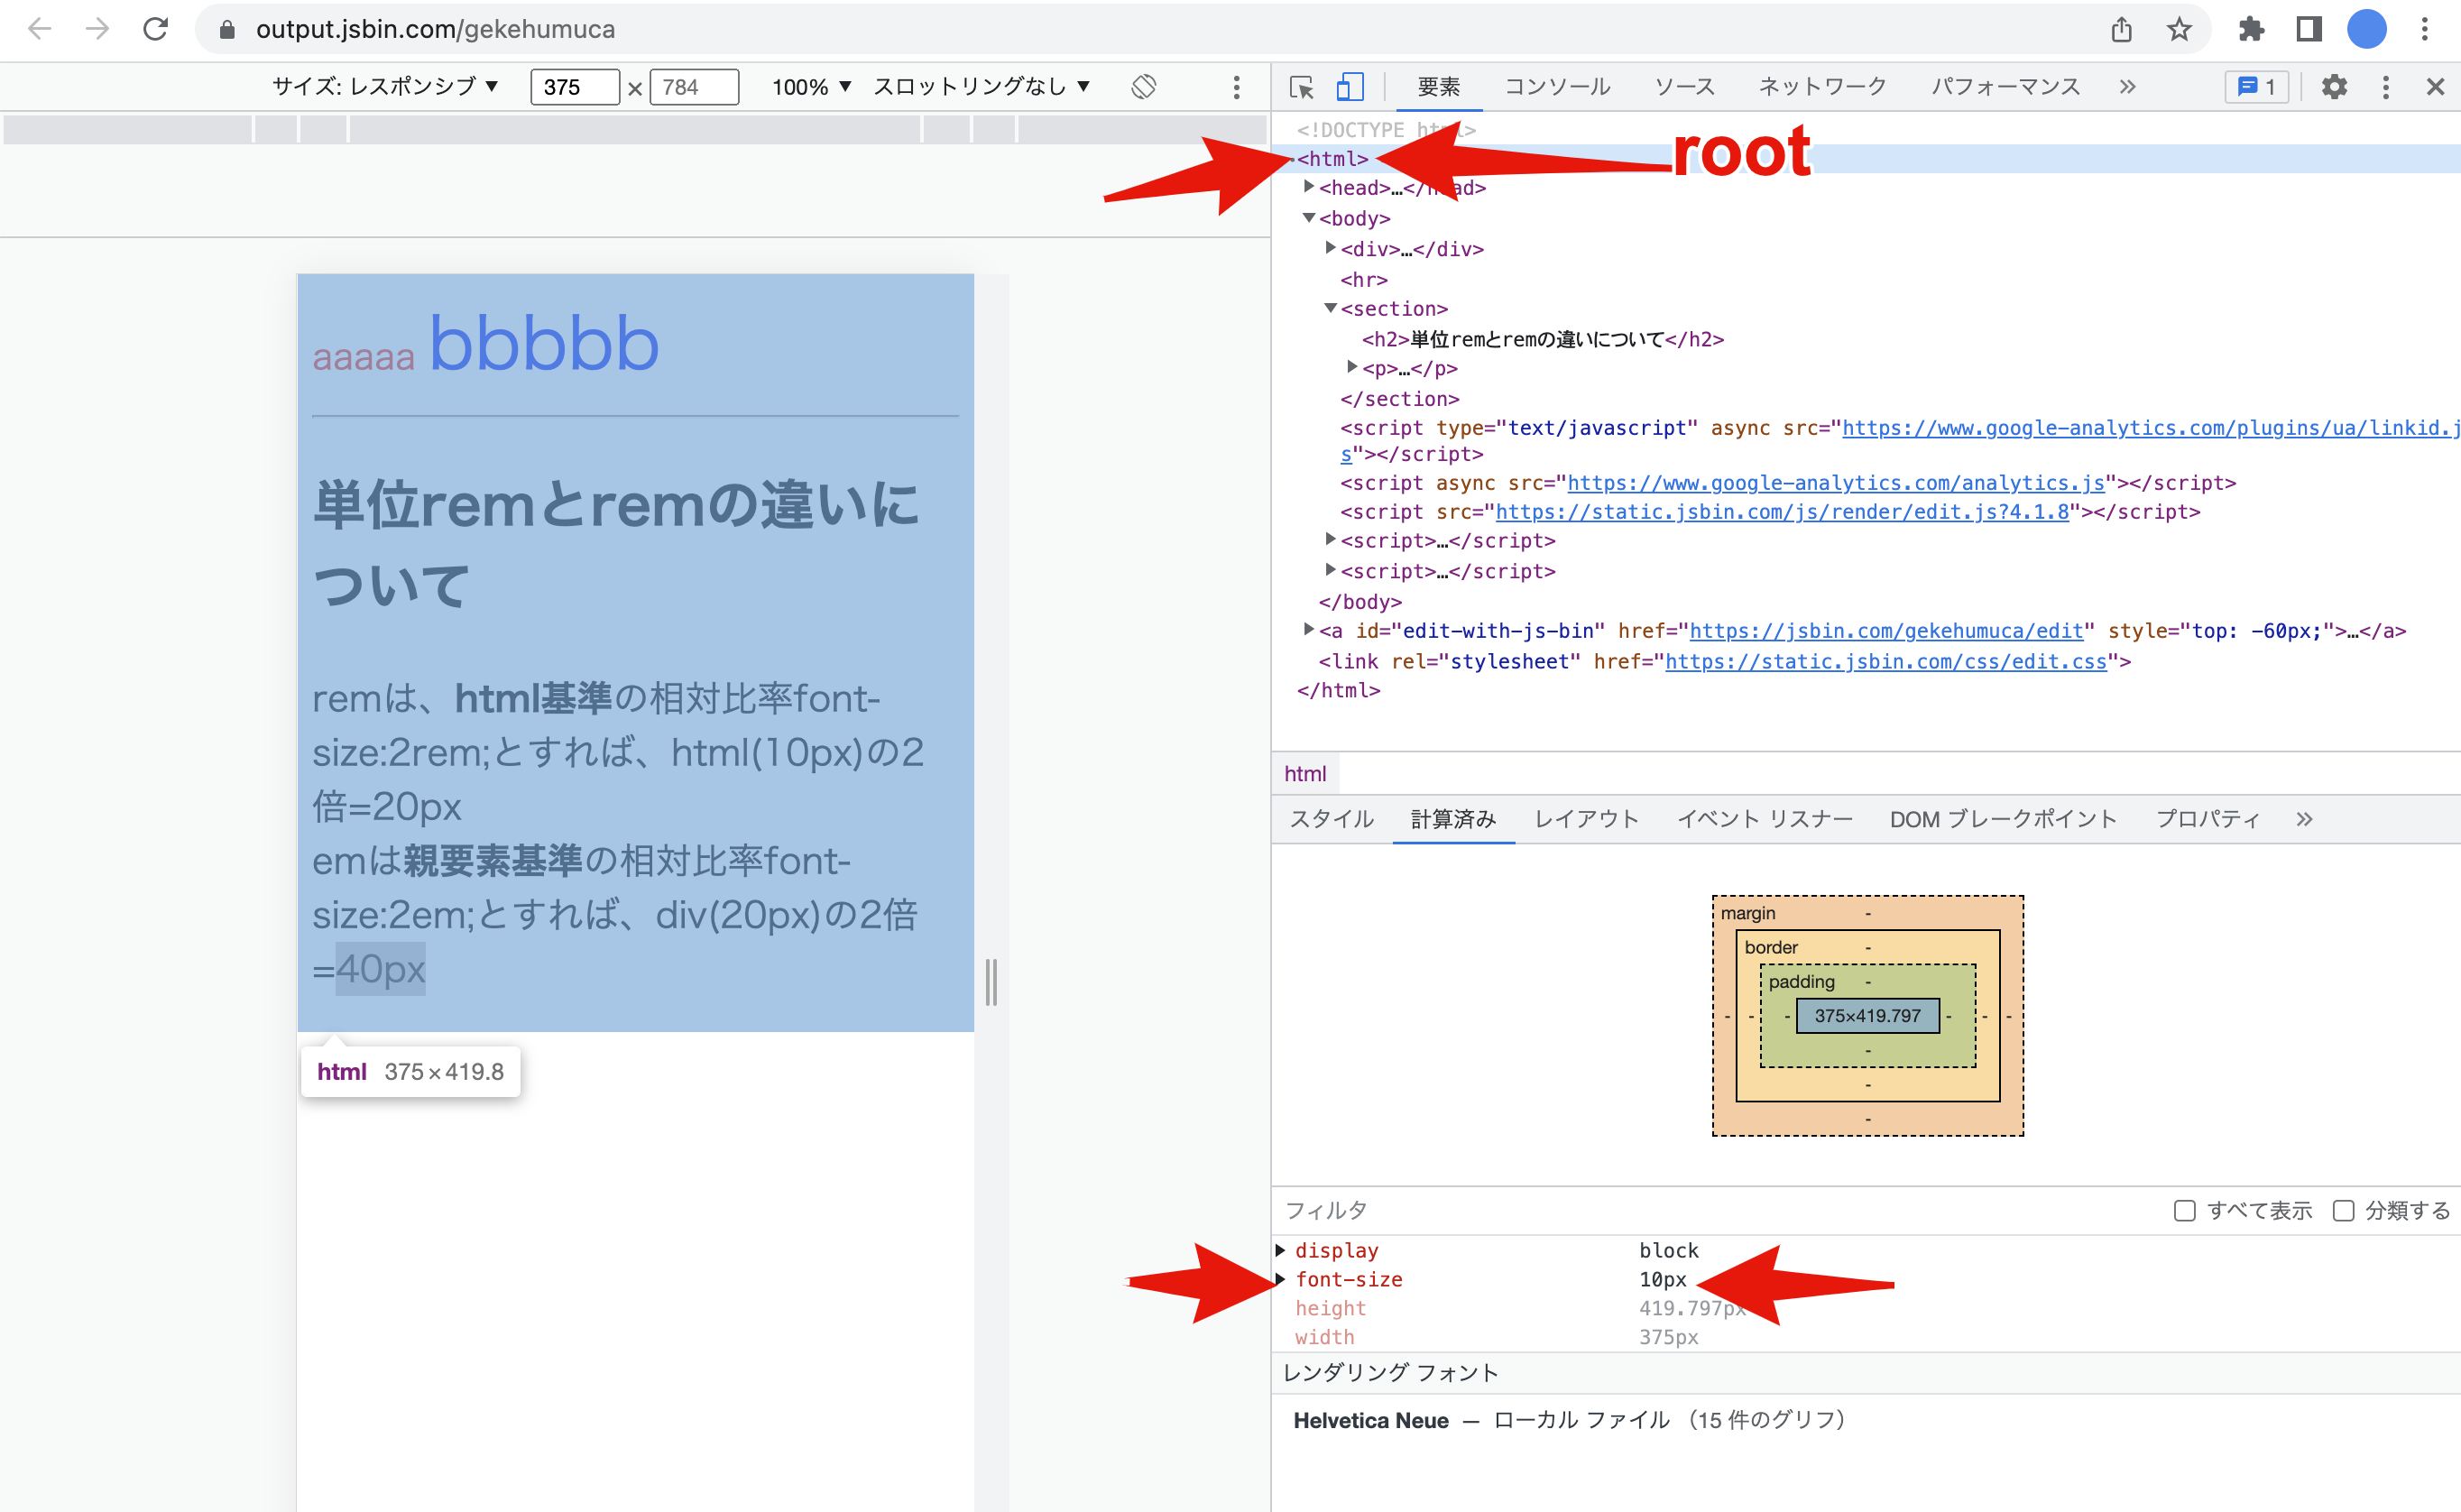Switch to the パフォーマンス tab

coord(2005,87)
